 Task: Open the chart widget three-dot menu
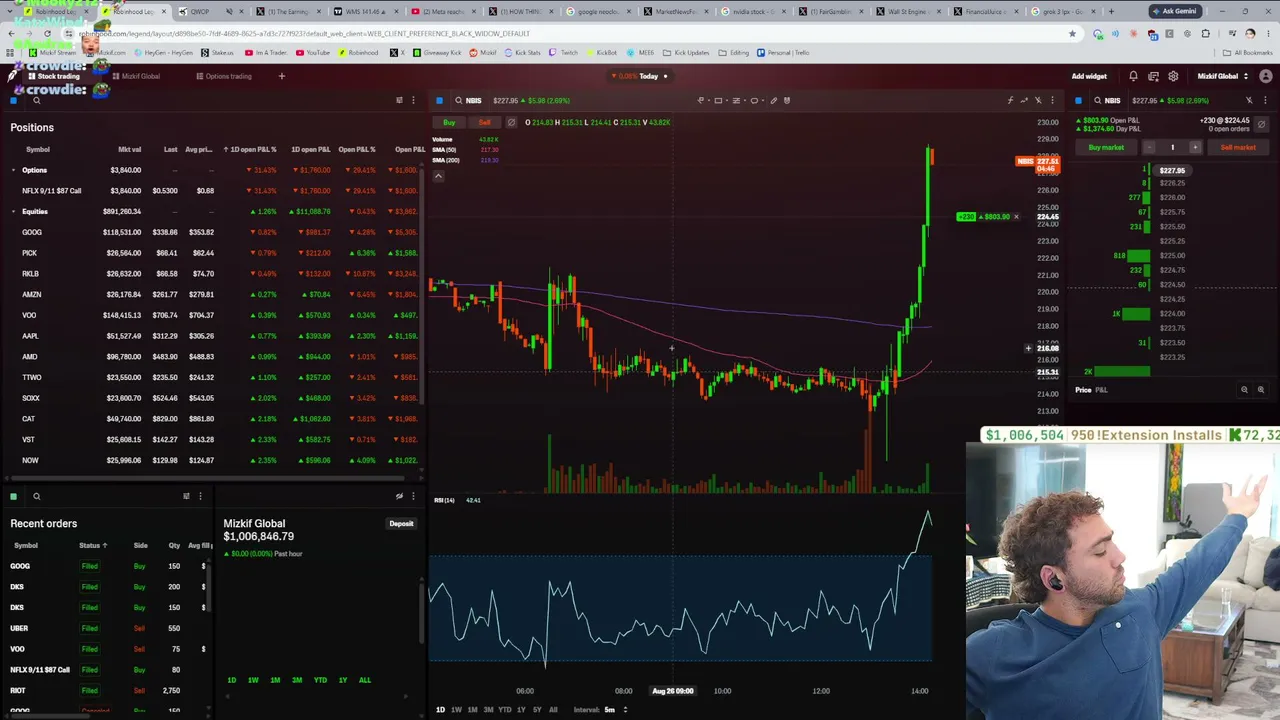[1052, 100]
